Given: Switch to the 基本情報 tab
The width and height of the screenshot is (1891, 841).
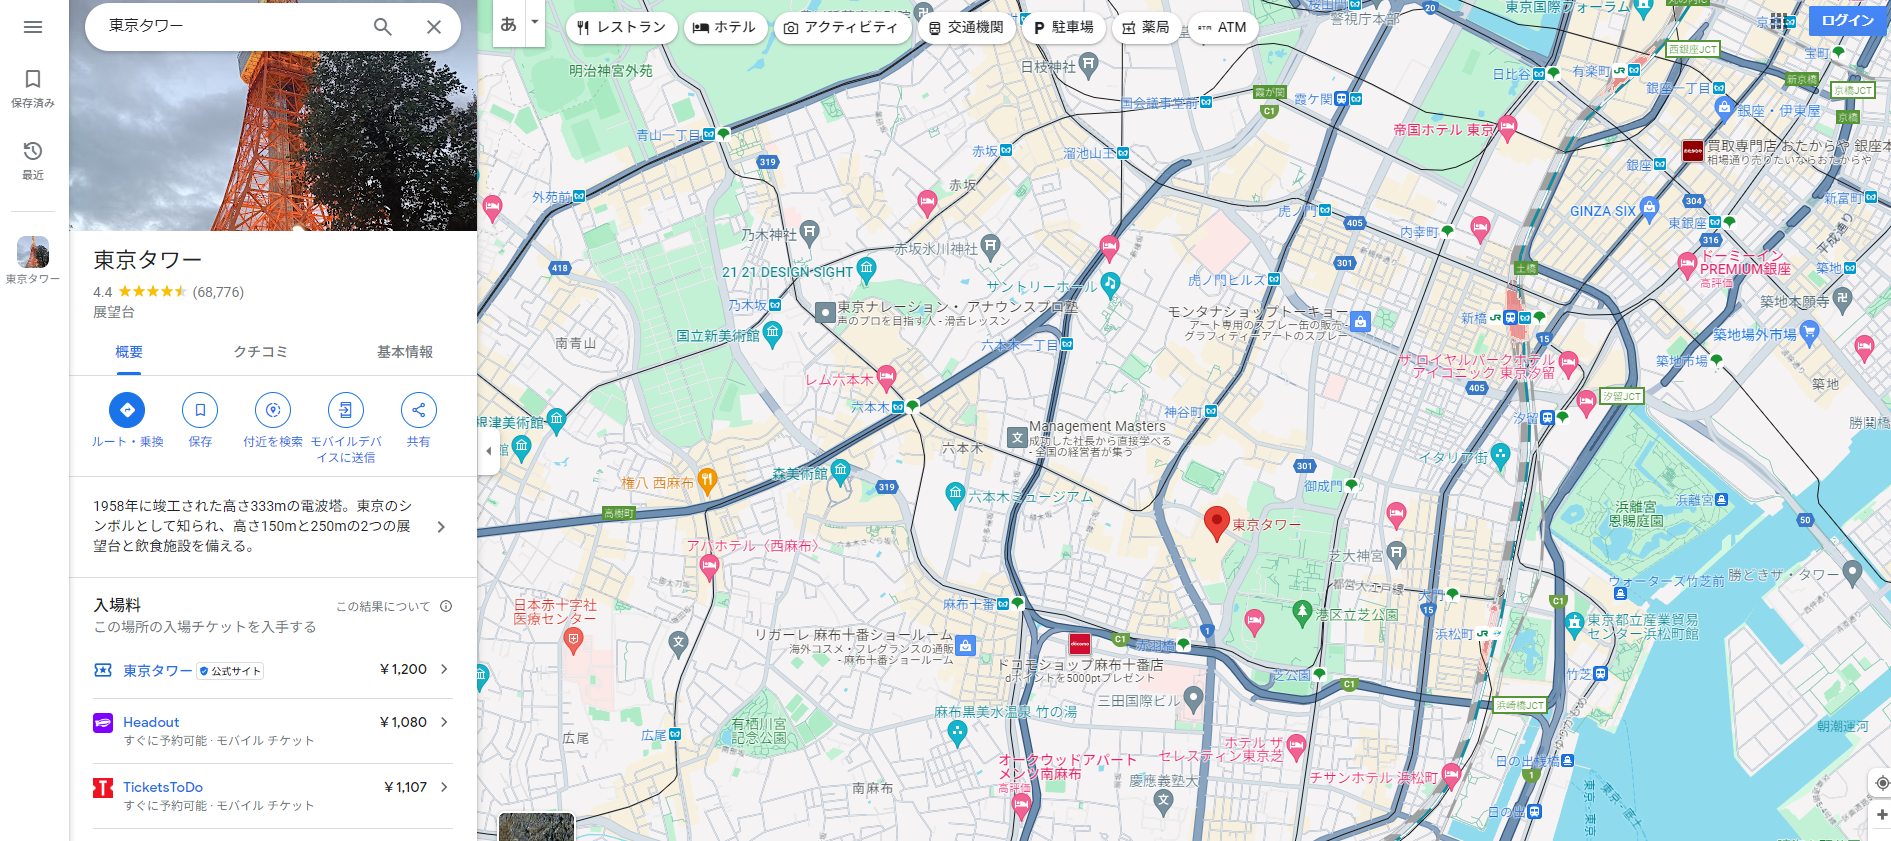Looking at the screenshot, I should pyautogui.click(x=405, y=352).
